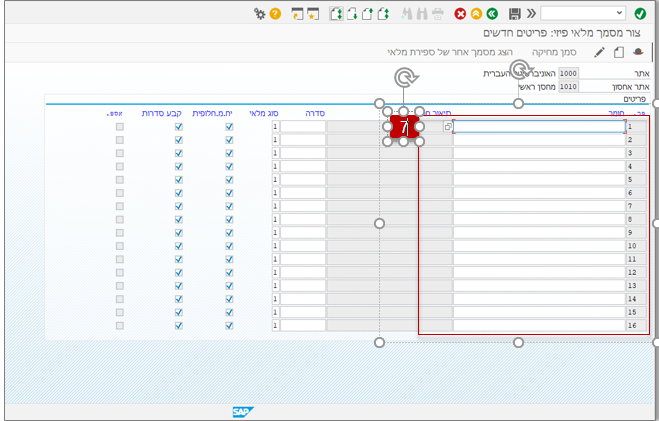Click the אתר אחסון label
The width and height of the screenshot is (659, 421).
[x=631, y=87]
